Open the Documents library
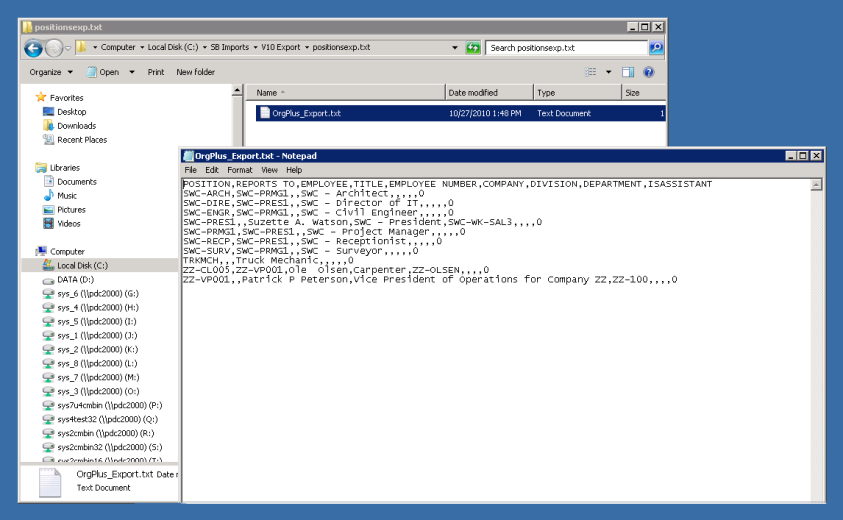843x520 pixels. (x=77, y=182)
